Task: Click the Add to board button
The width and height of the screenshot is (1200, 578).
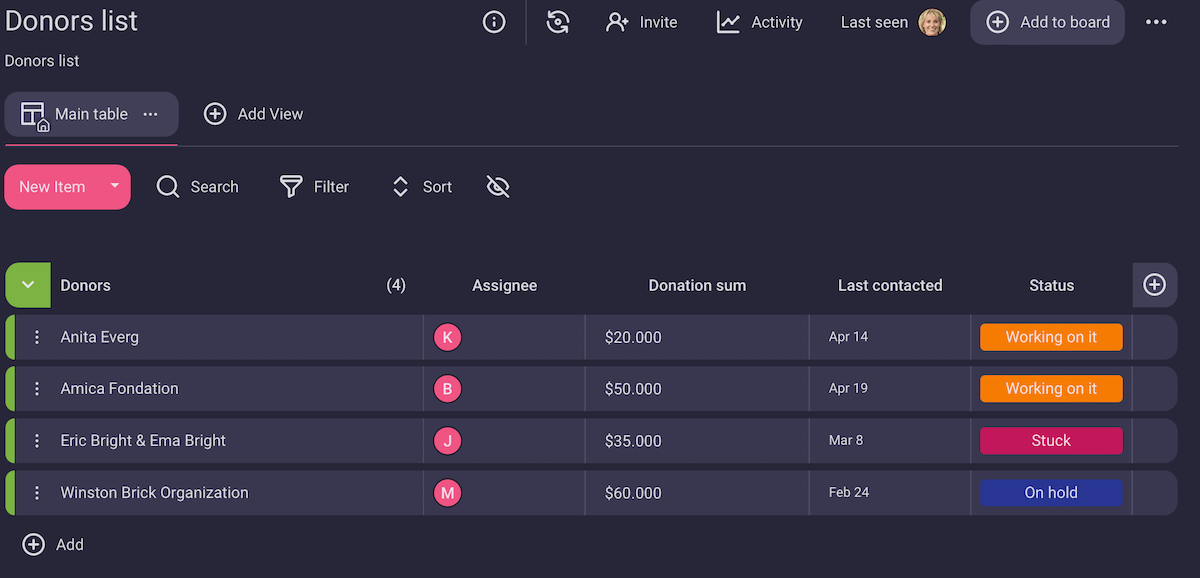Action: (x=1047, y=22)
